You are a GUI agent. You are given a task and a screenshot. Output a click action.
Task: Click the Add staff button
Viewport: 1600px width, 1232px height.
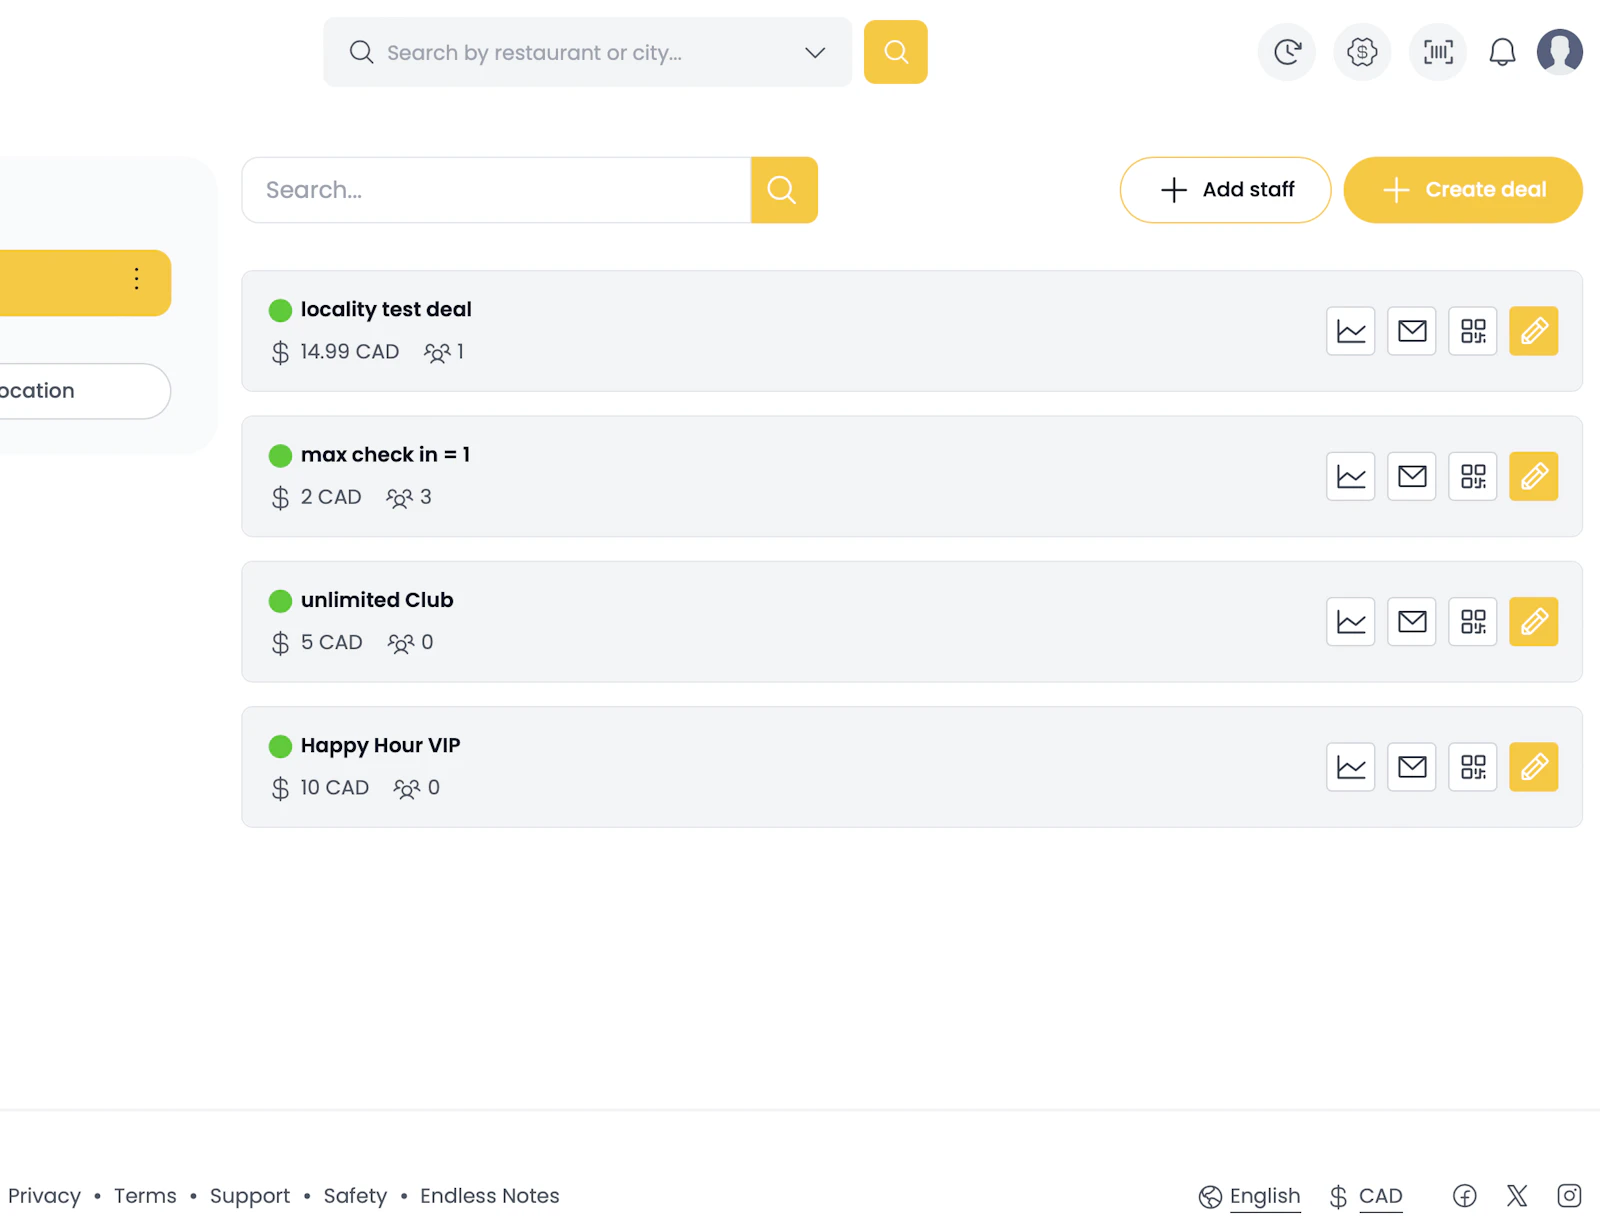[x=1225, y=190]
